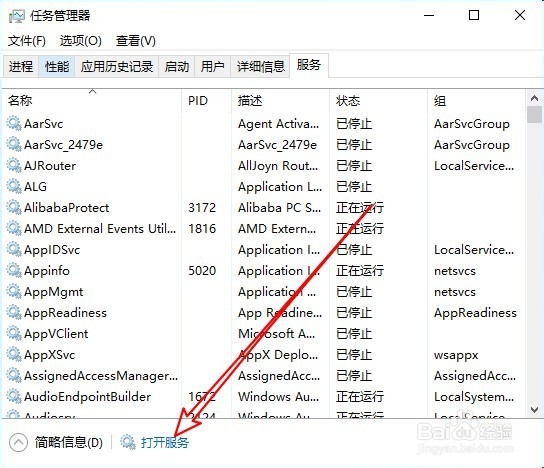Click PID value 5020
This screenshot has width=544, height=468.
coord(202,271)
